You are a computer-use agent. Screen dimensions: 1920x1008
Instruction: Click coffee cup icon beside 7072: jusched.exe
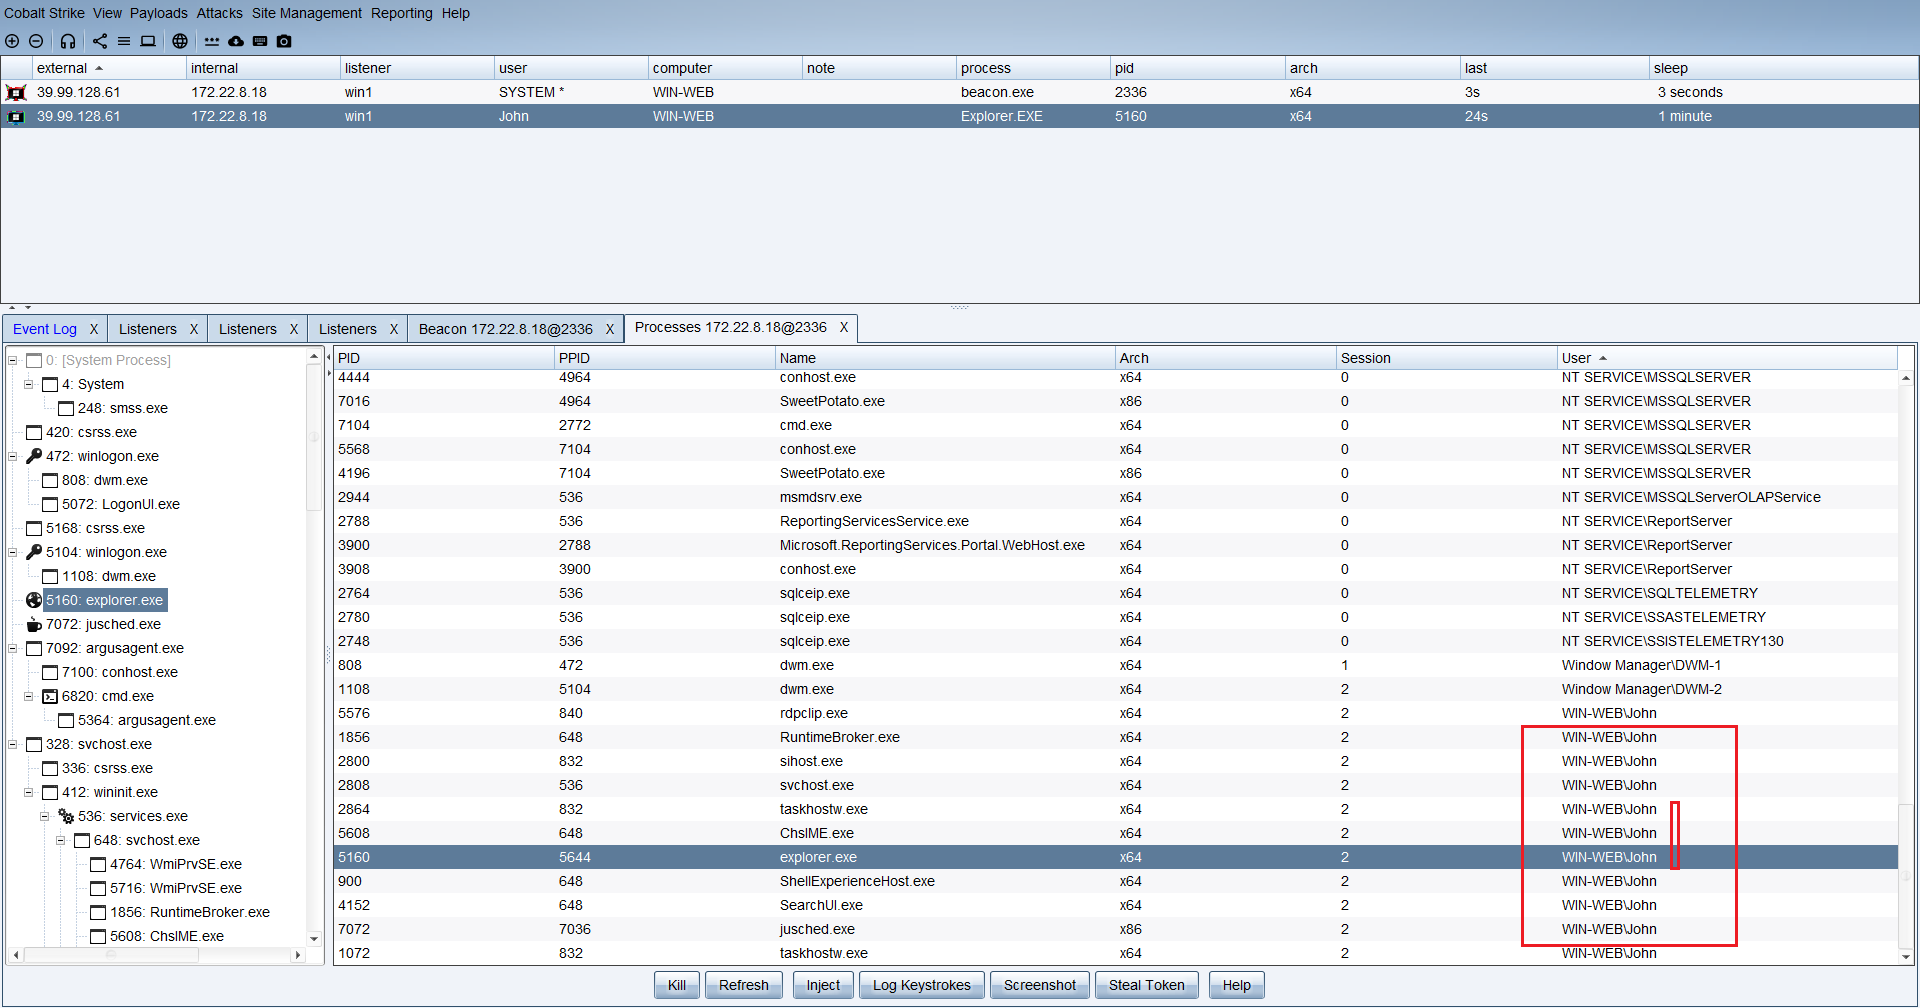[34, 624]
